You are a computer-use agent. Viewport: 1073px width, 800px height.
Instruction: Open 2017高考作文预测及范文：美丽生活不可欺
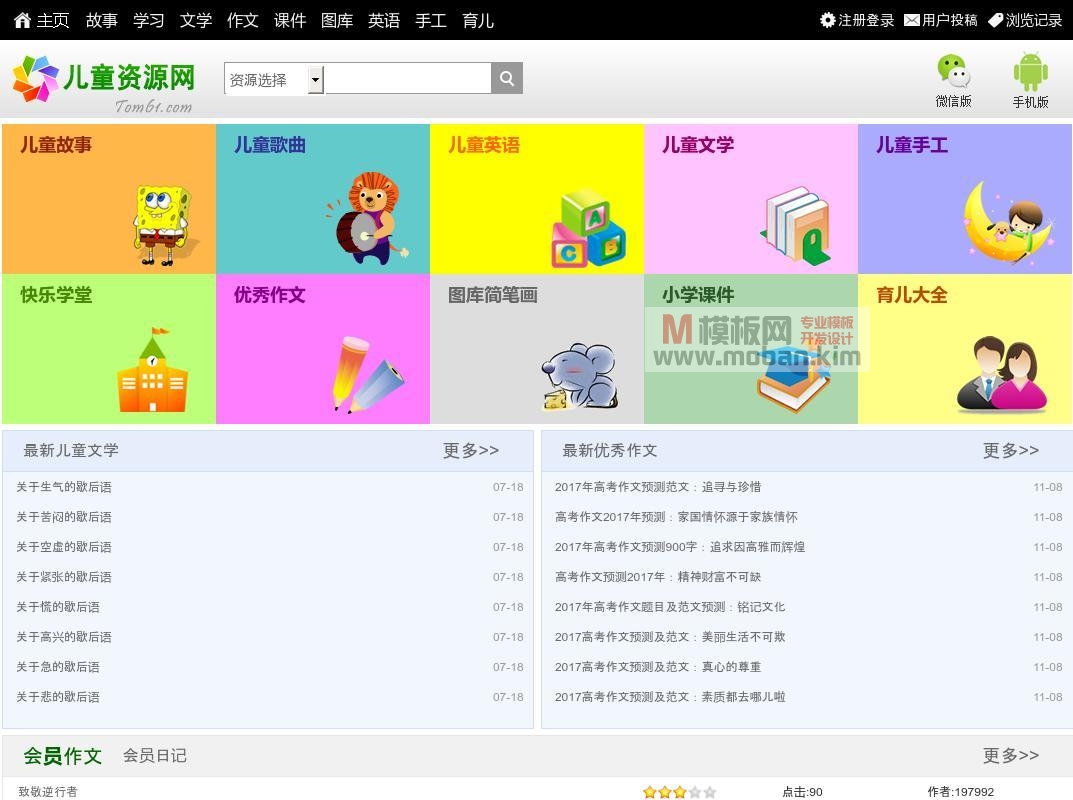pos(670,637)
